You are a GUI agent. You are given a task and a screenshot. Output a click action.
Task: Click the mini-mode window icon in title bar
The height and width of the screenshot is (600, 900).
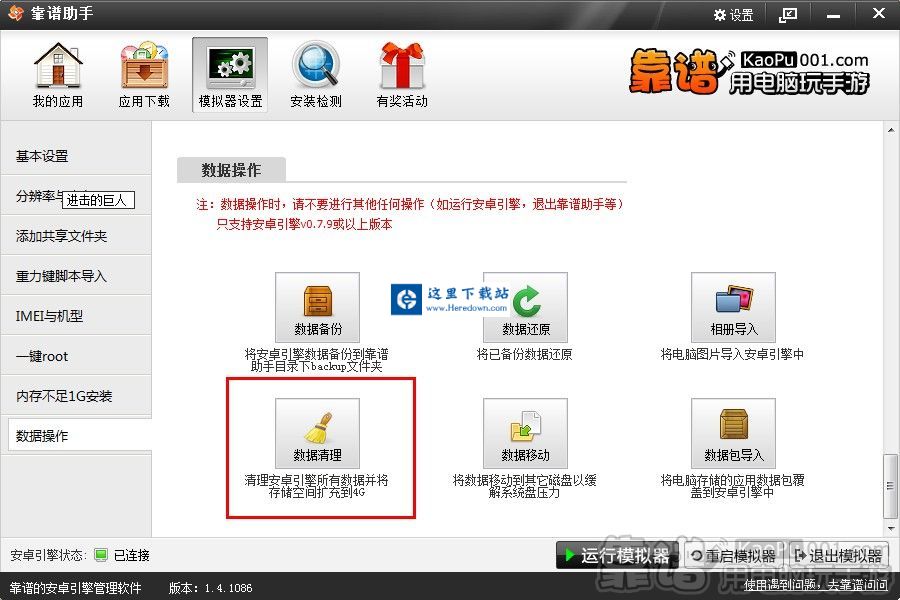tap(788, 15)
